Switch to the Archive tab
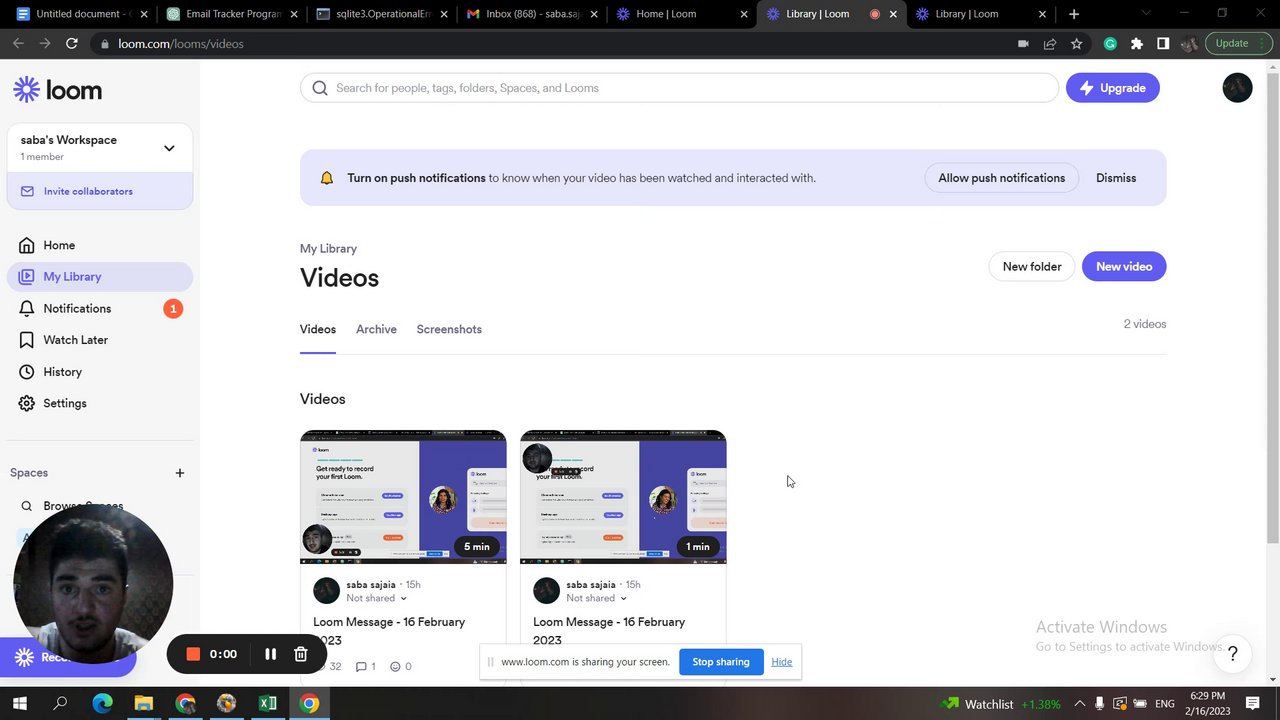 (x=376, y=329)
